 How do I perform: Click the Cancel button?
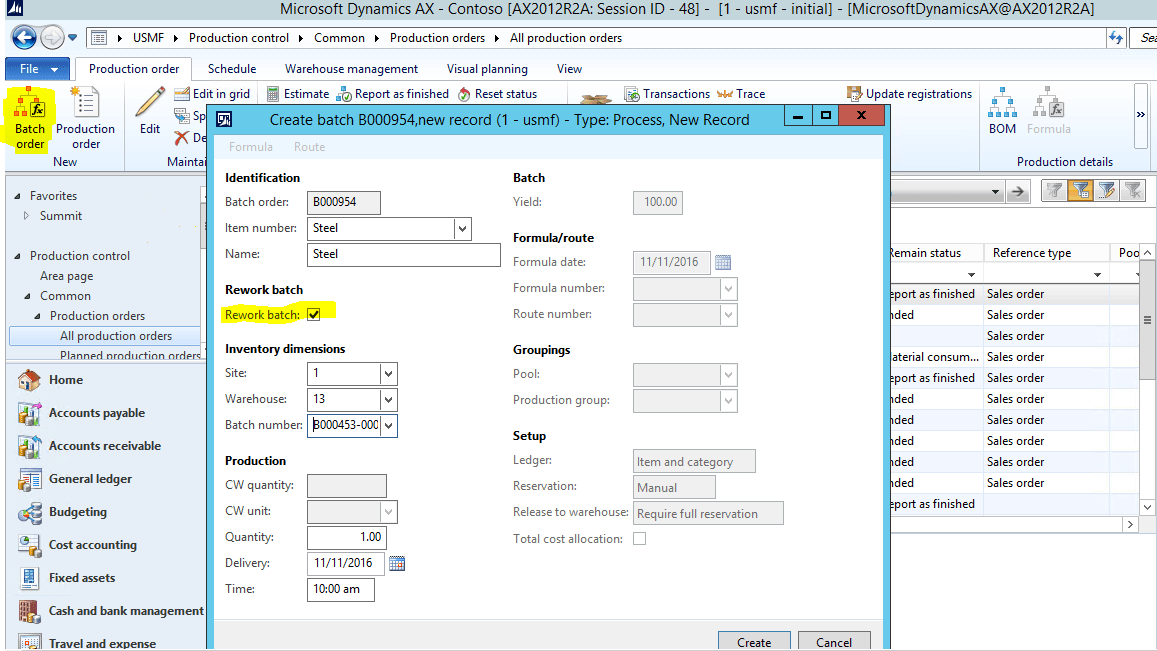(x=833, y=642)
